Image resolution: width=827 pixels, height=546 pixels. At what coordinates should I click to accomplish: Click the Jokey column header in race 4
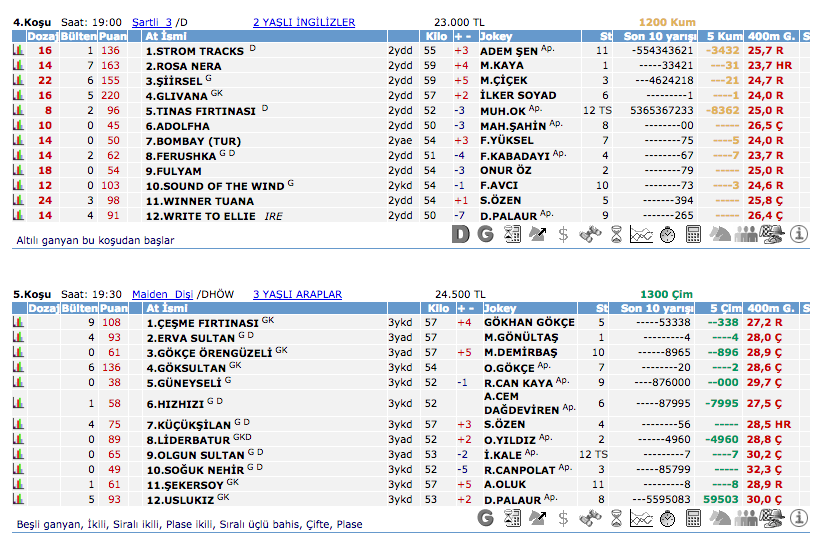point(498,35)
